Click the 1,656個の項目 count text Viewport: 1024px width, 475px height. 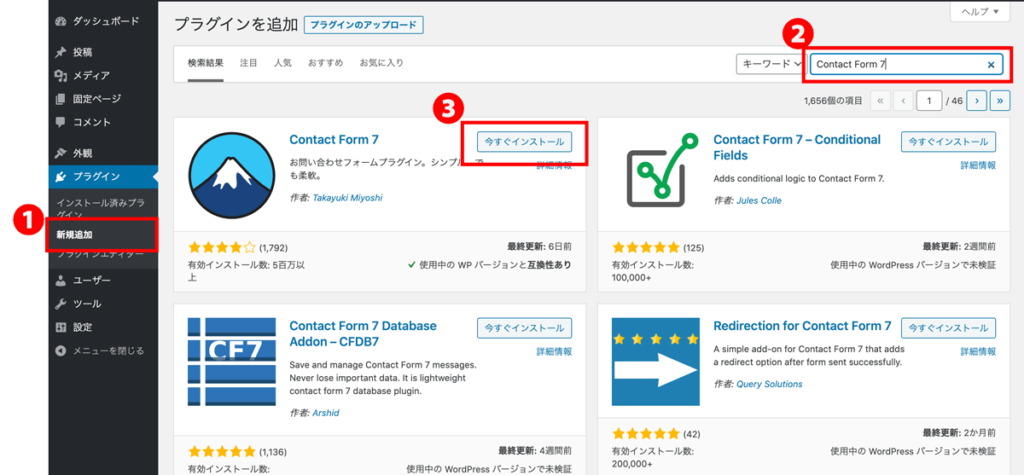[x=833, y=101]
